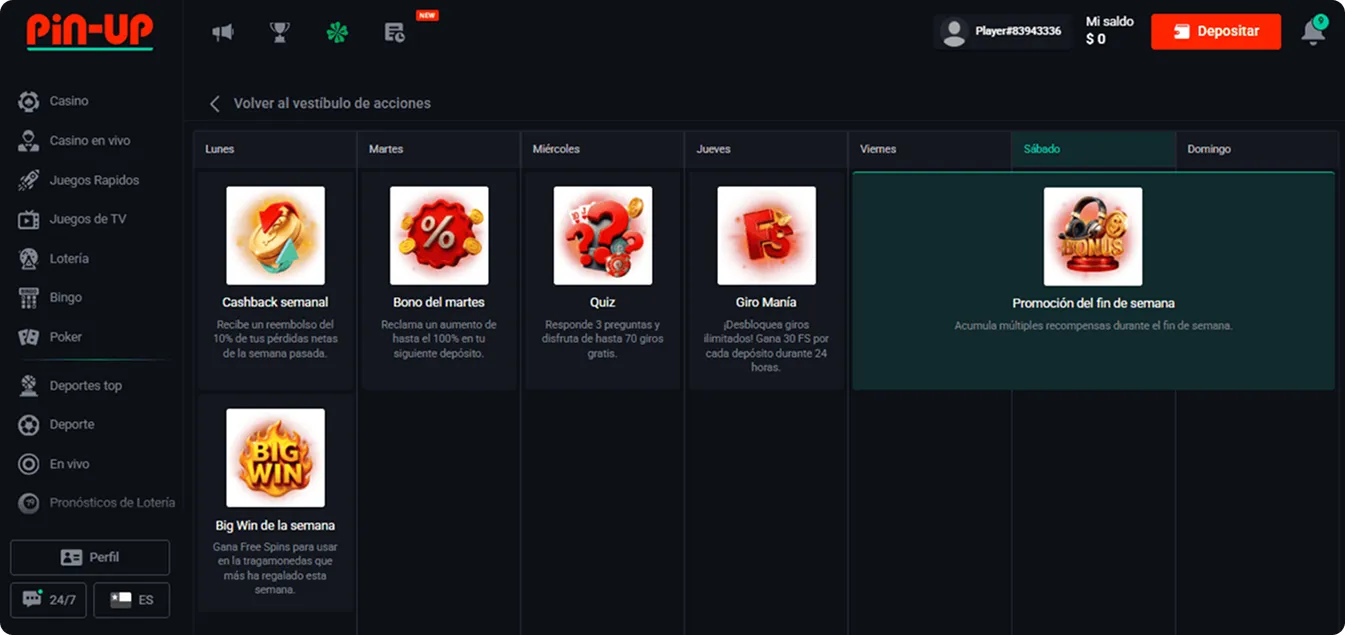This screenshot has height=635, width=1345.
Task: Open the Player#83943336 account menu
Action: point(1017,31)
